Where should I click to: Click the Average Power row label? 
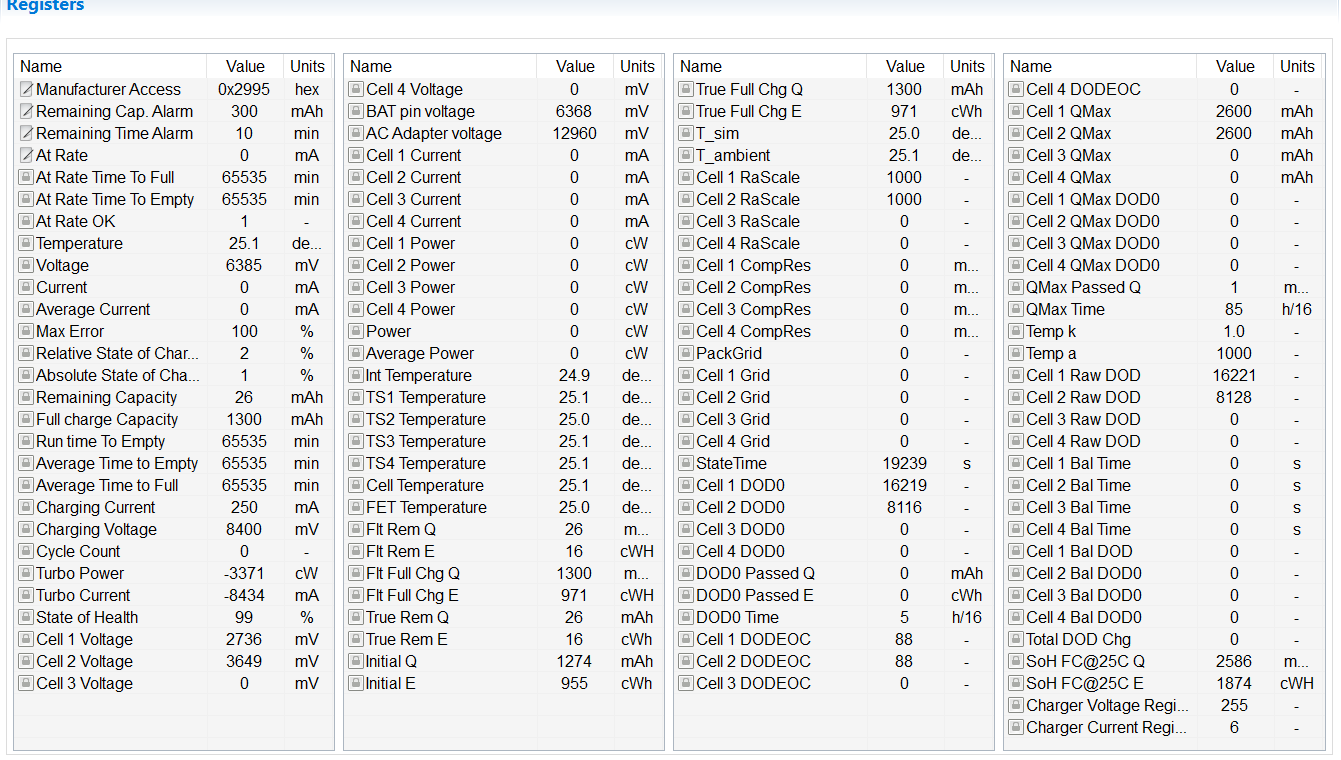coord(420,354)
